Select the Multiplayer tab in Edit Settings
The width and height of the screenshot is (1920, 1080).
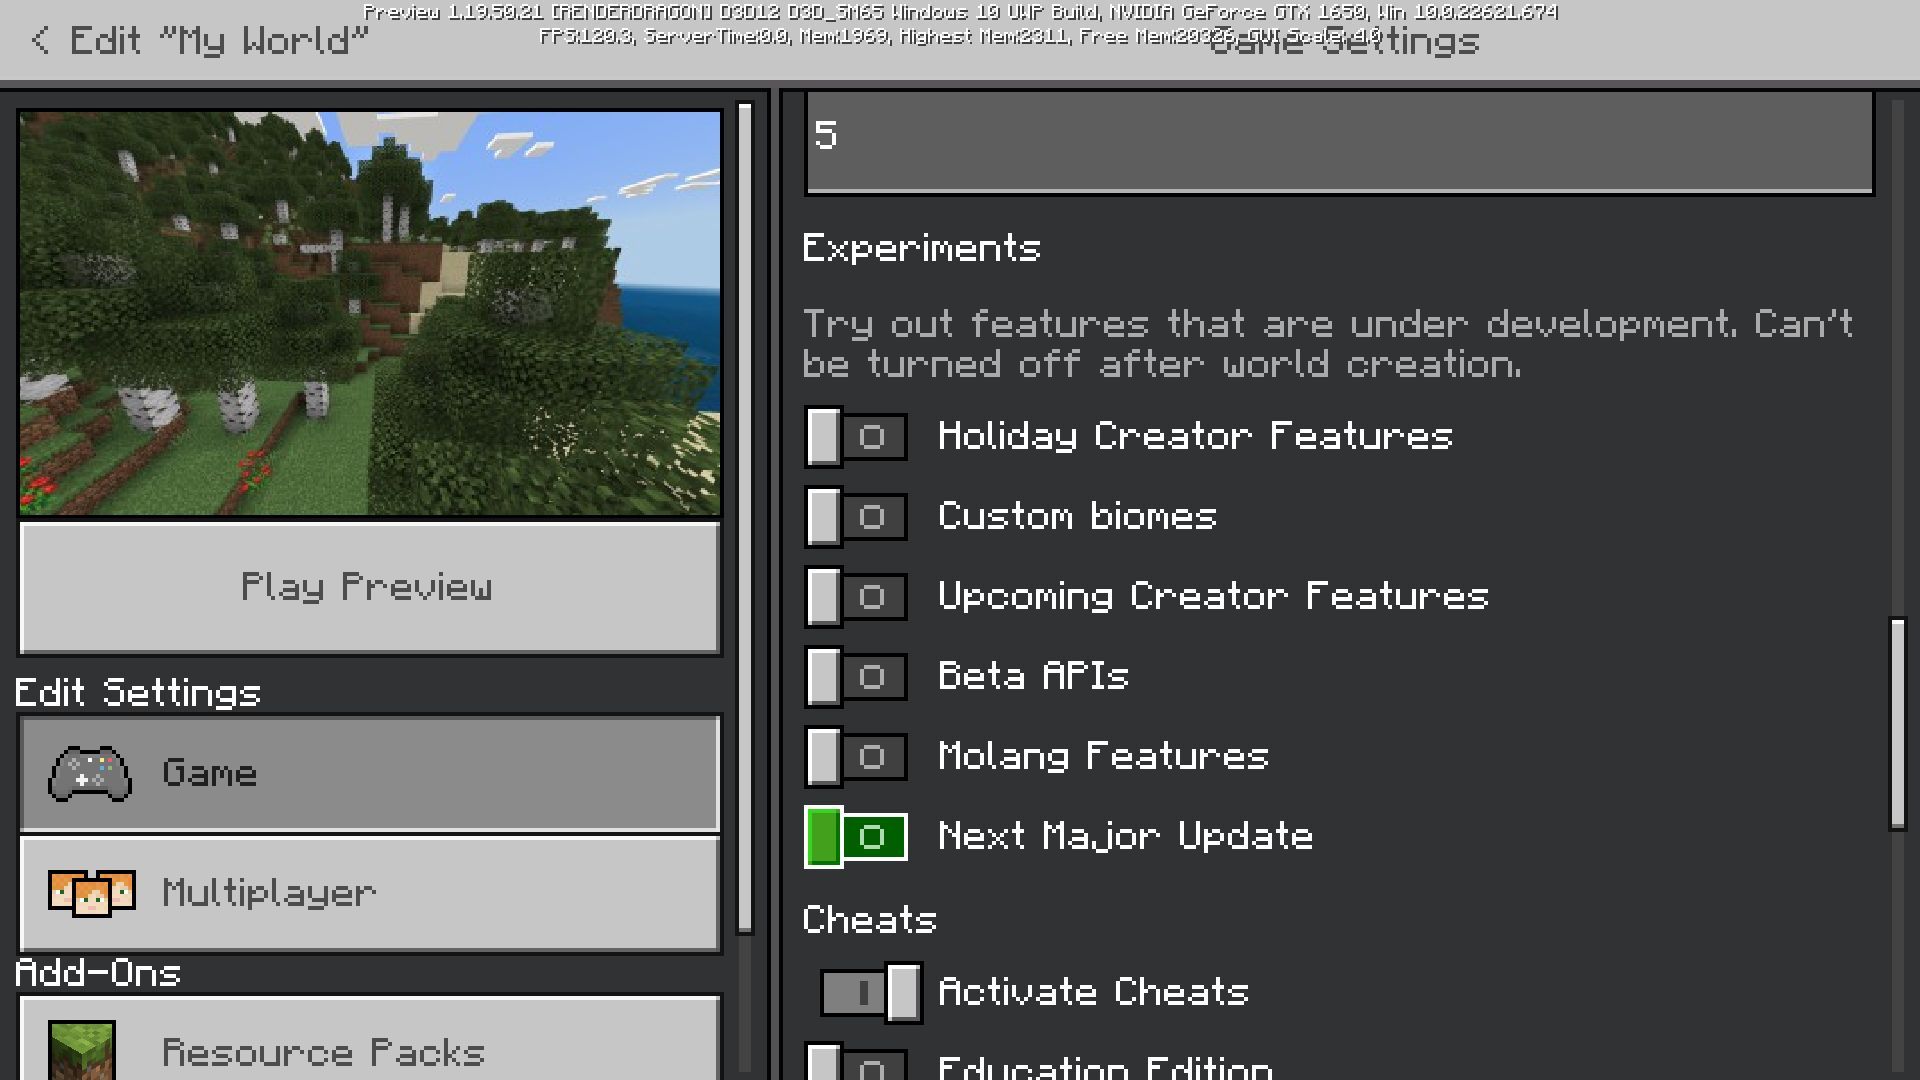coord(369,893)
